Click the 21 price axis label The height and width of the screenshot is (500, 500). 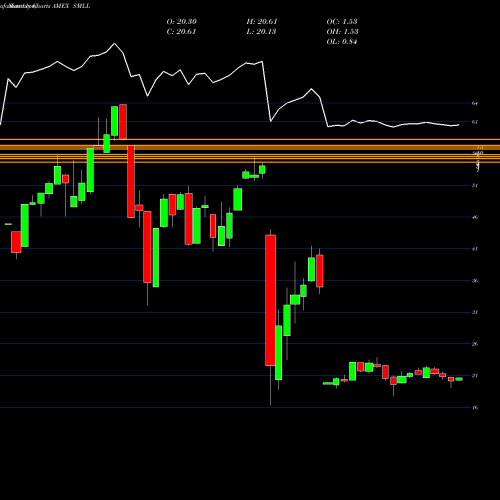[475, 376]
